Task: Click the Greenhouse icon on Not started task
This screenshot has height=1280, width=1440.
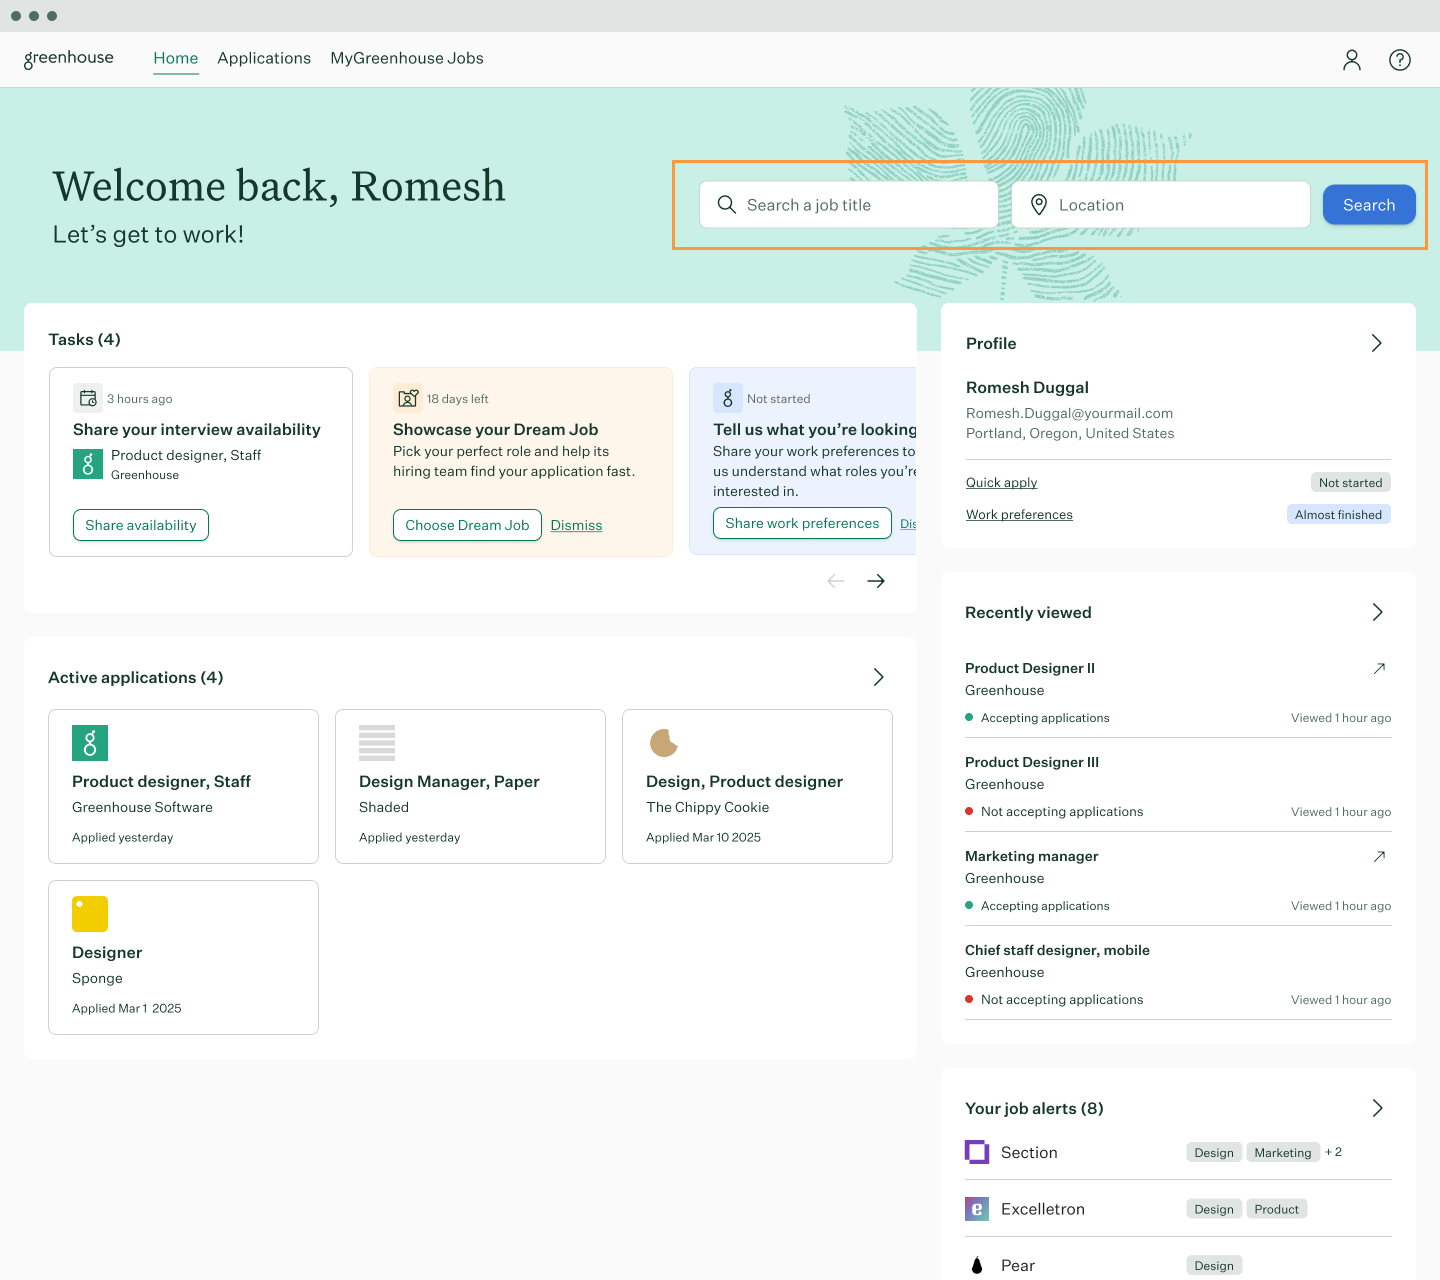Action: point(728,398)
